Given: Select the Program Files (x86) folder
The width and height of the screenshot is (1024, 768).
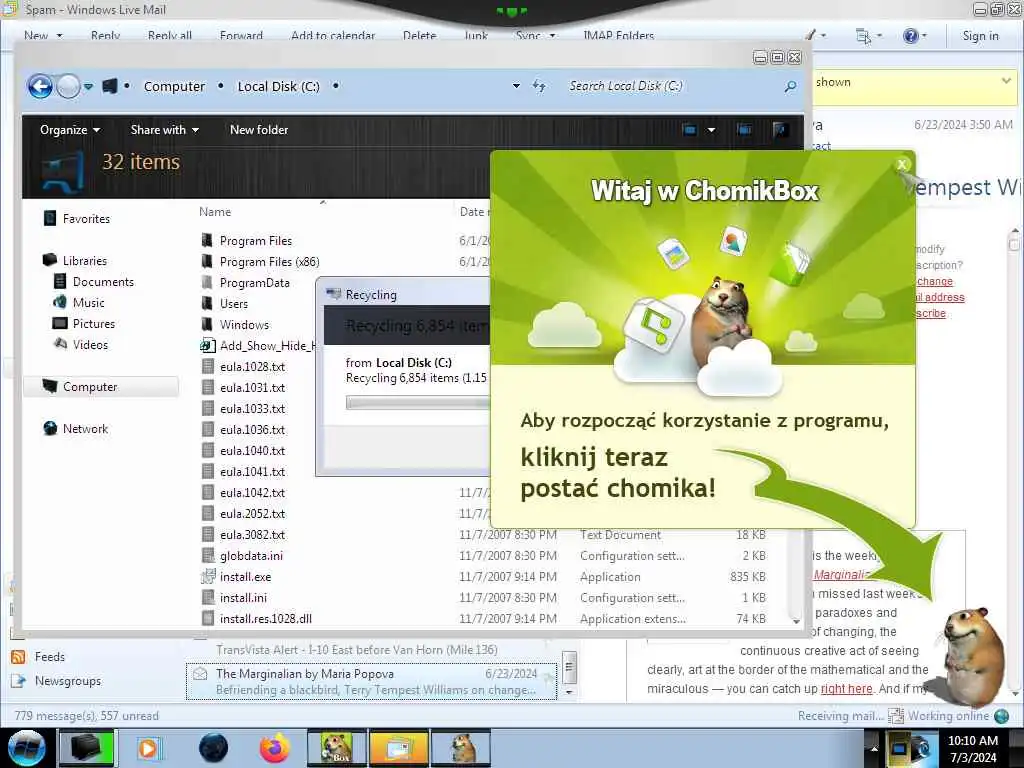Looking at the screenshot, I should [x=269, y=262].
